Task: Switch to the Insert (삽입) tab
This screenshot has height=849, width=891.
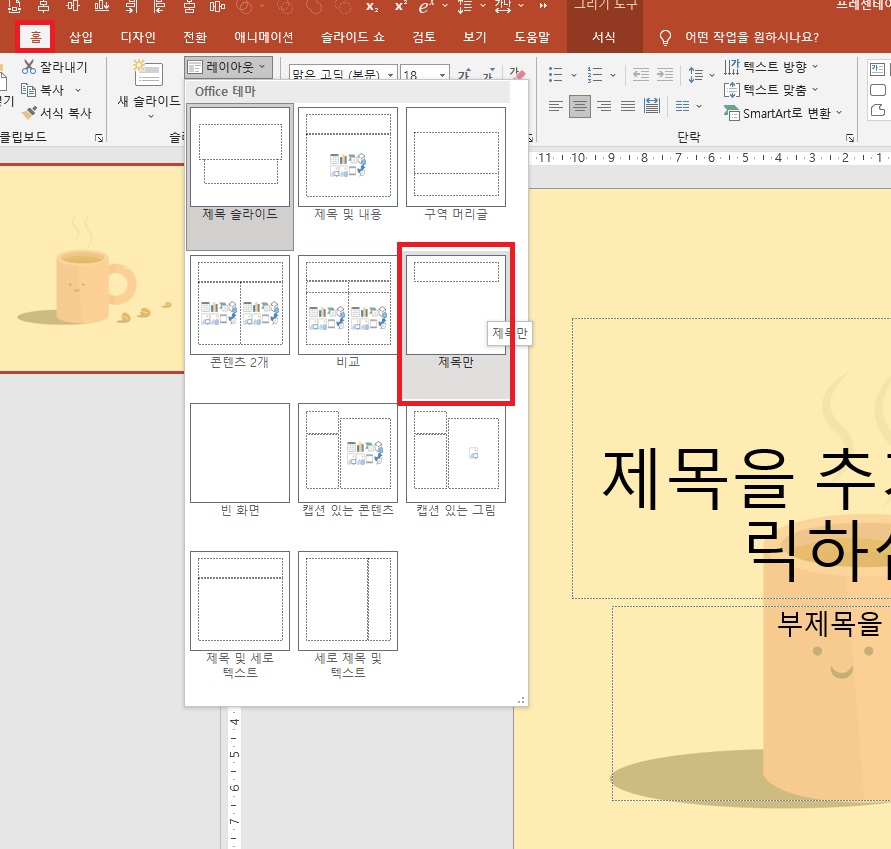Action: (81, 38)
